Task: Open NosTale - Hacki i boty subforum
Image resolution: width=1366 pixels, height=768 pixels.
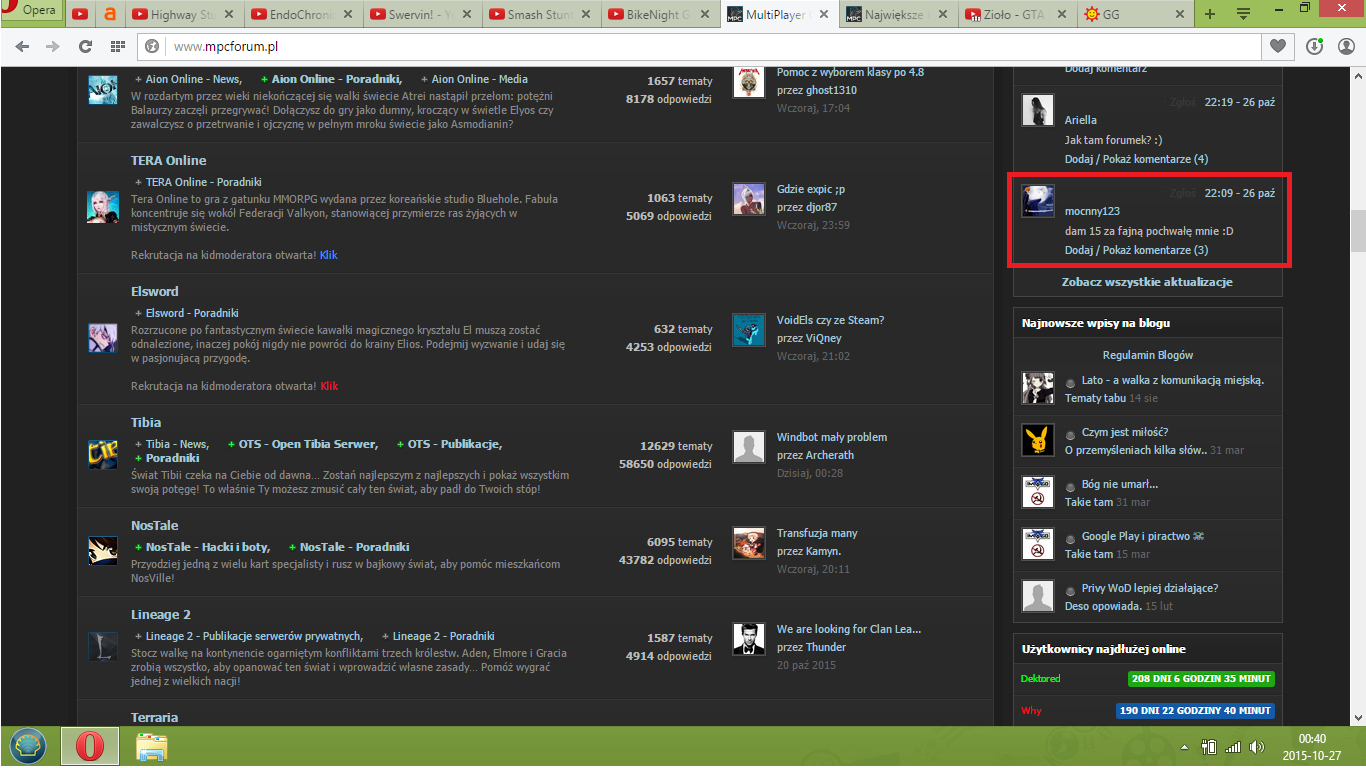Action: click(208, 547)
